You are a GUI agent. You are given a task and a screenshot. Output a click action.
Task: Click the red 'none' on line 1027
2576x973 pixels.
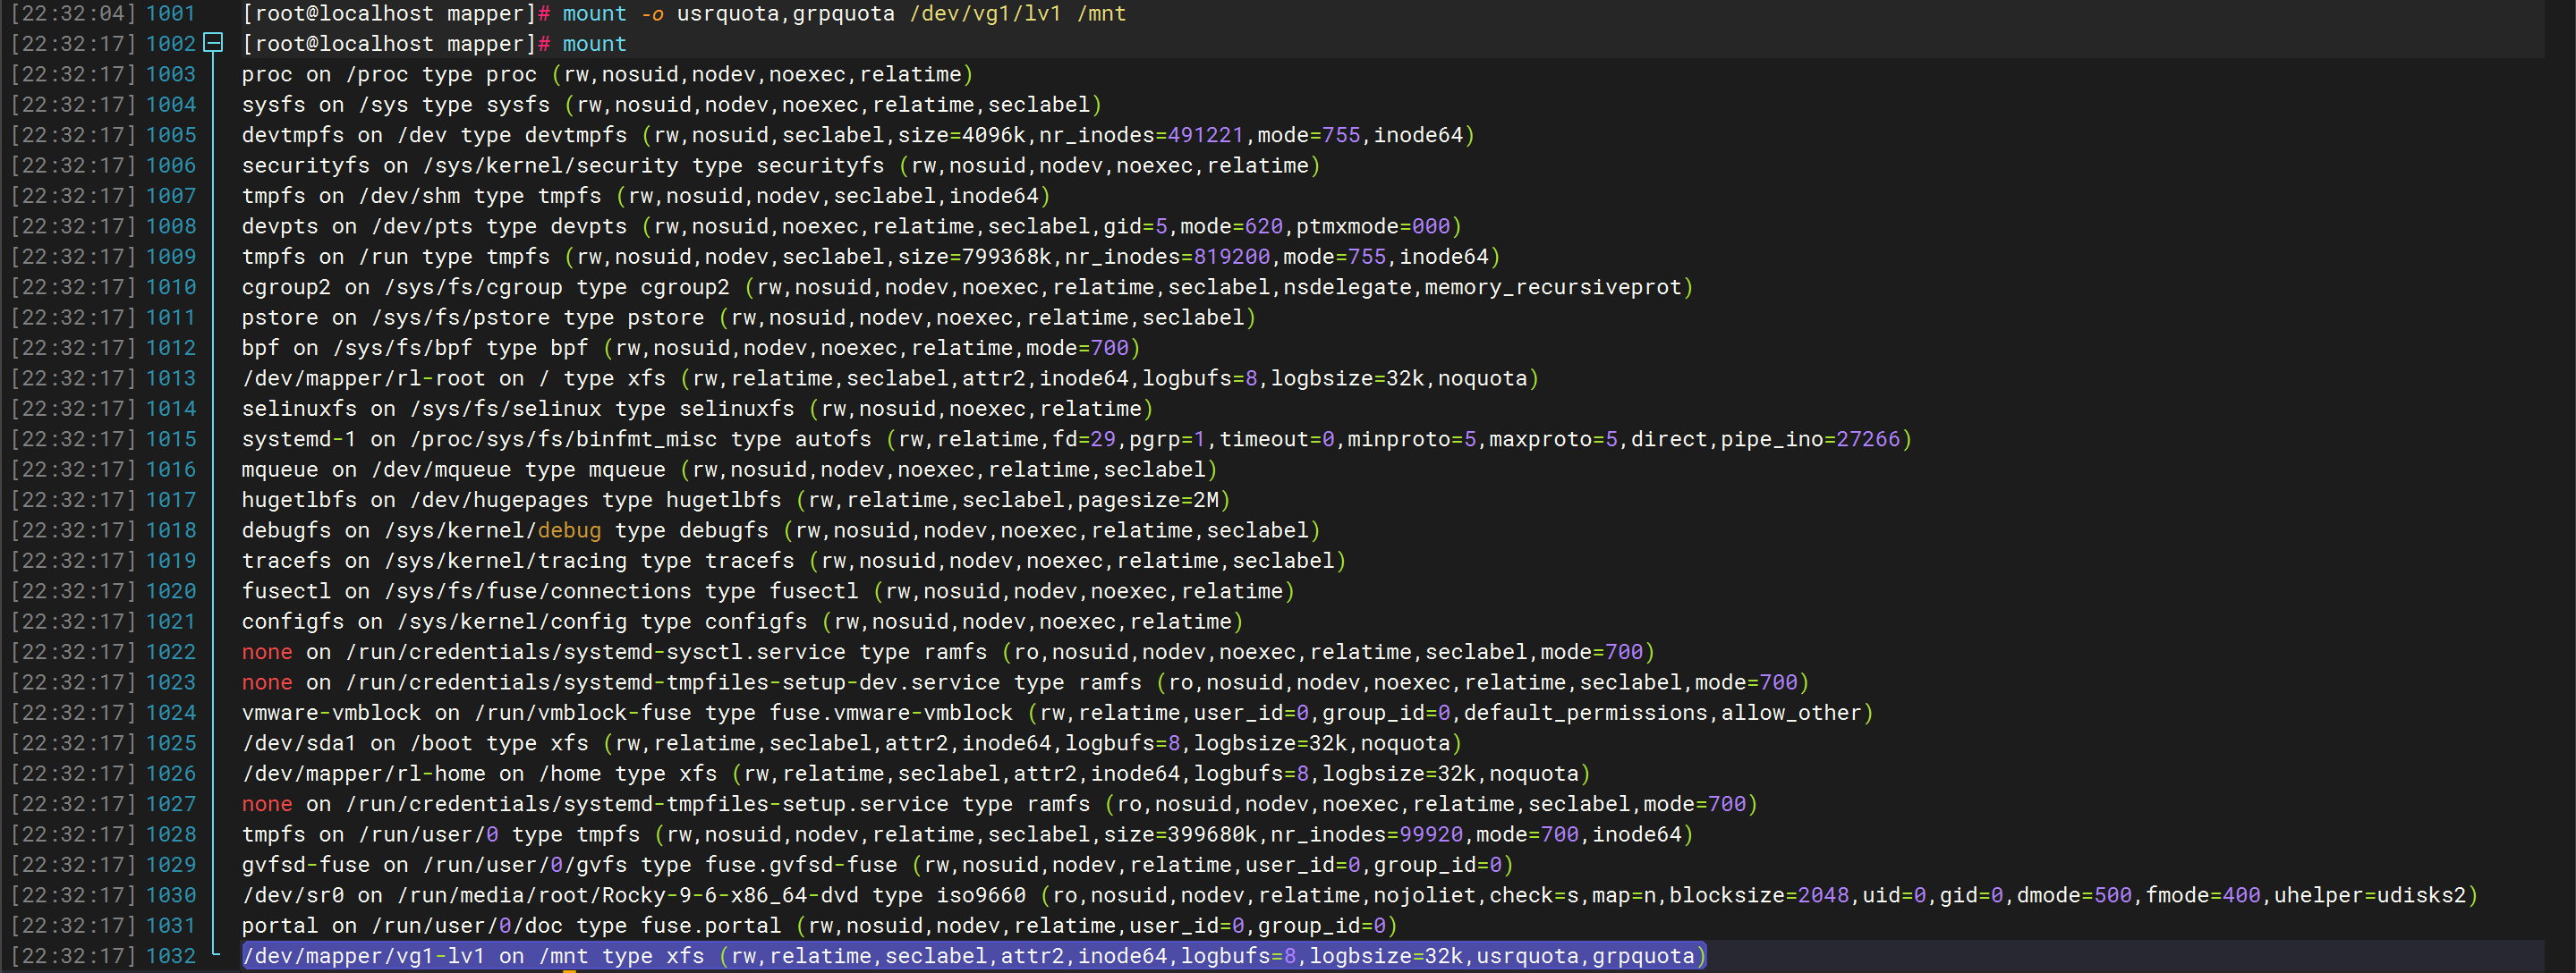pos(267,804)
